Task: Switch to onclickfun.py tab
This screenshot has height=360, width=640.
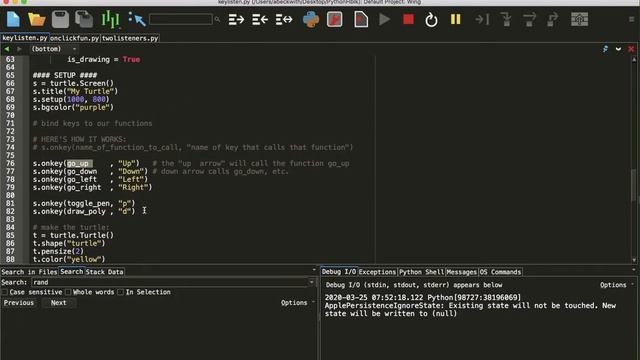Action: pyautogui.click(x=75, y=38)
